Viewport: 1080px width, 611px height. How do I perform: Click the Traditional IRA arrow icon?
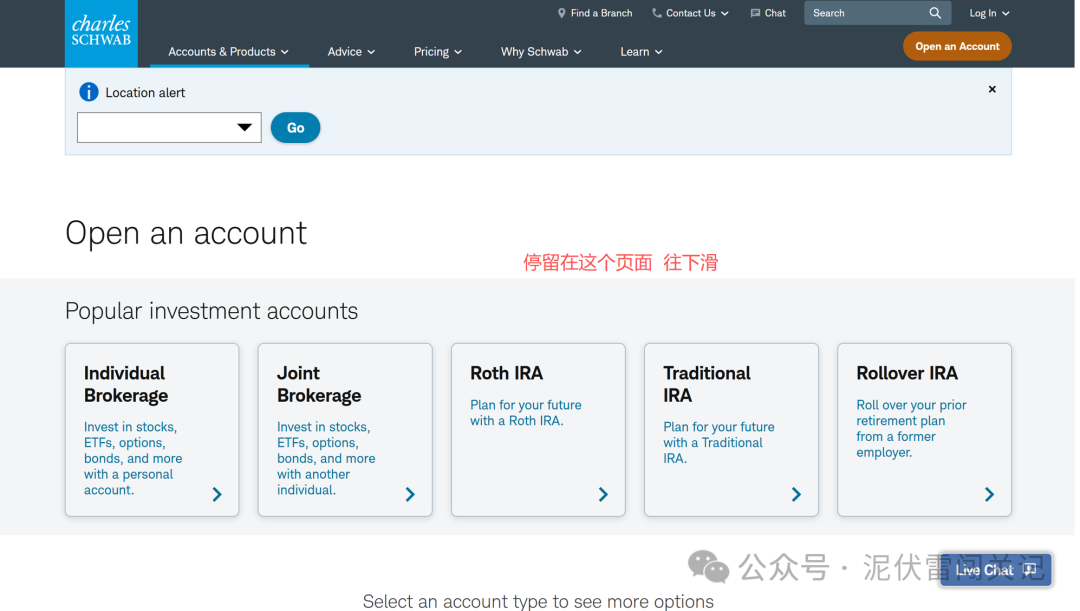(796, 494)
